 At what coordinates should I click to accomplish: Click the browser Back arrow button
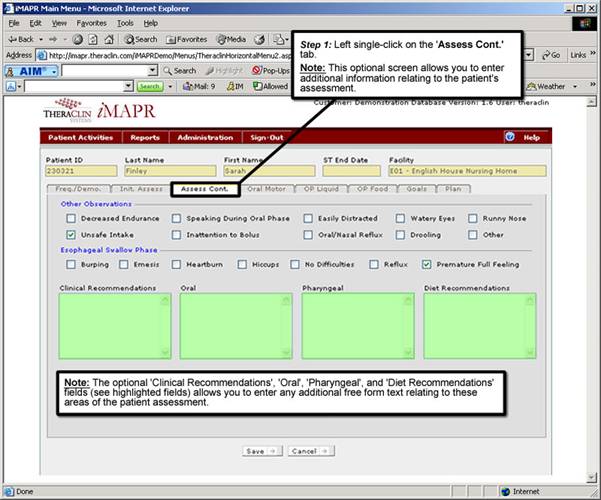click(21, 39)
